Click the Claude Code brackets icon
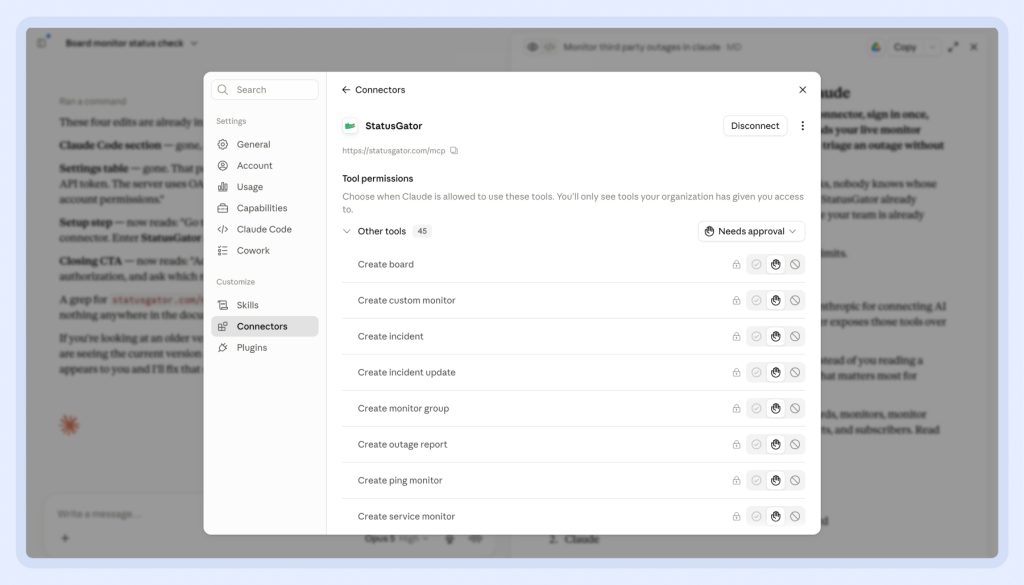Viewport: 1024px width, 585px height. click(223, 229)
